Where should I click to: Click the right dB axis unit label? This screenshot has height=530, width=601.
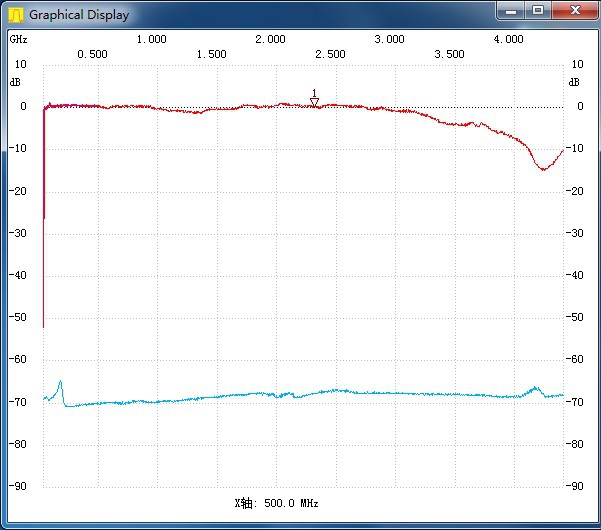[x=574, y=82]
